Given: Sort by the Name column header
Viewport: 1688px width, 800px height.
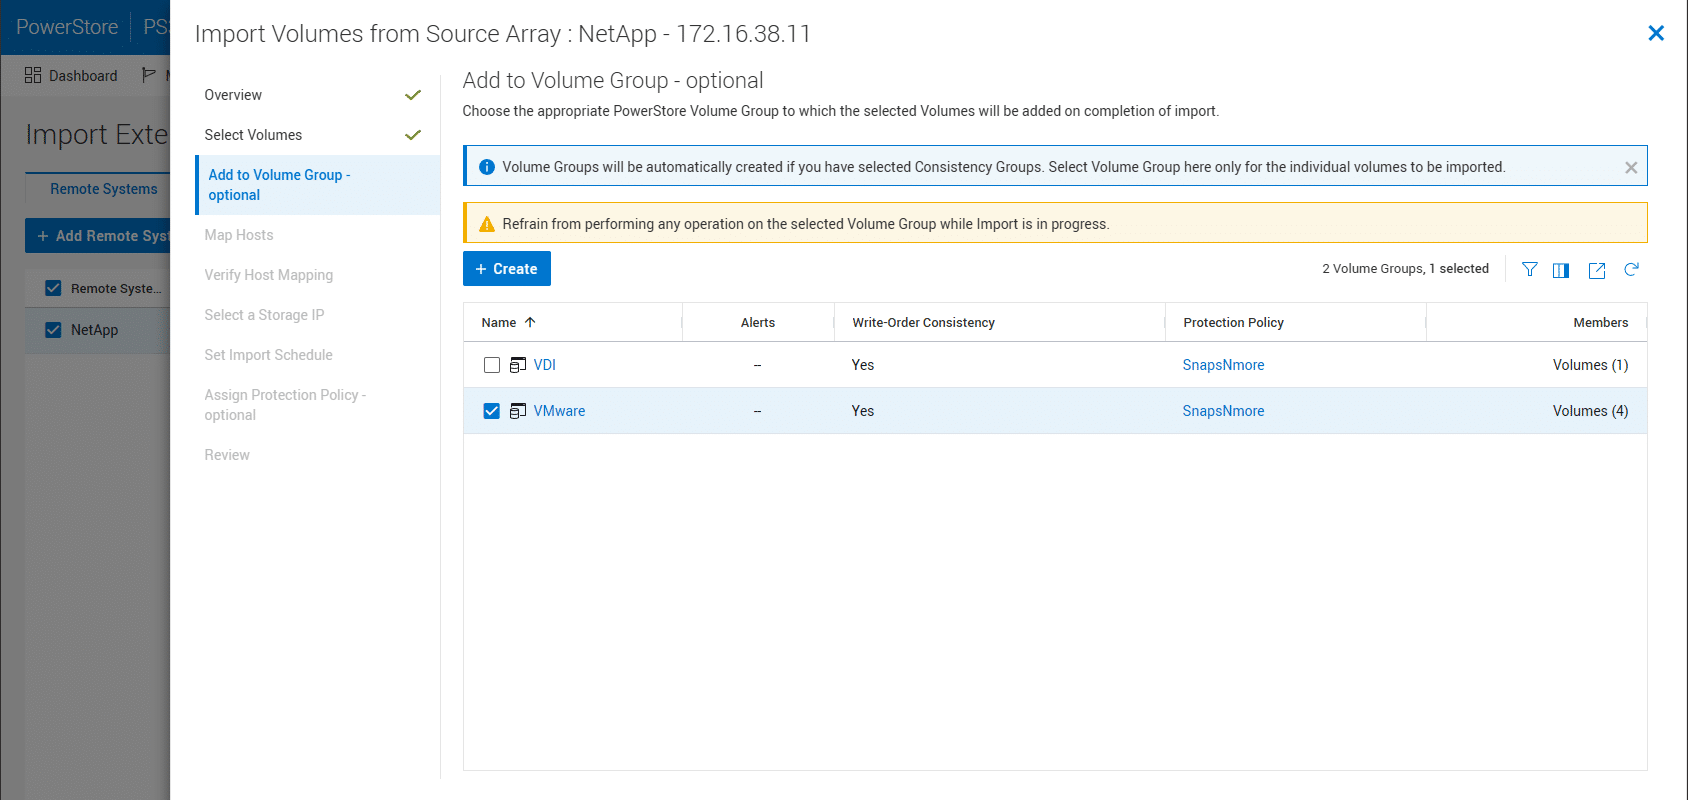Looking at the screenshot, I should (x=499, y=322).
